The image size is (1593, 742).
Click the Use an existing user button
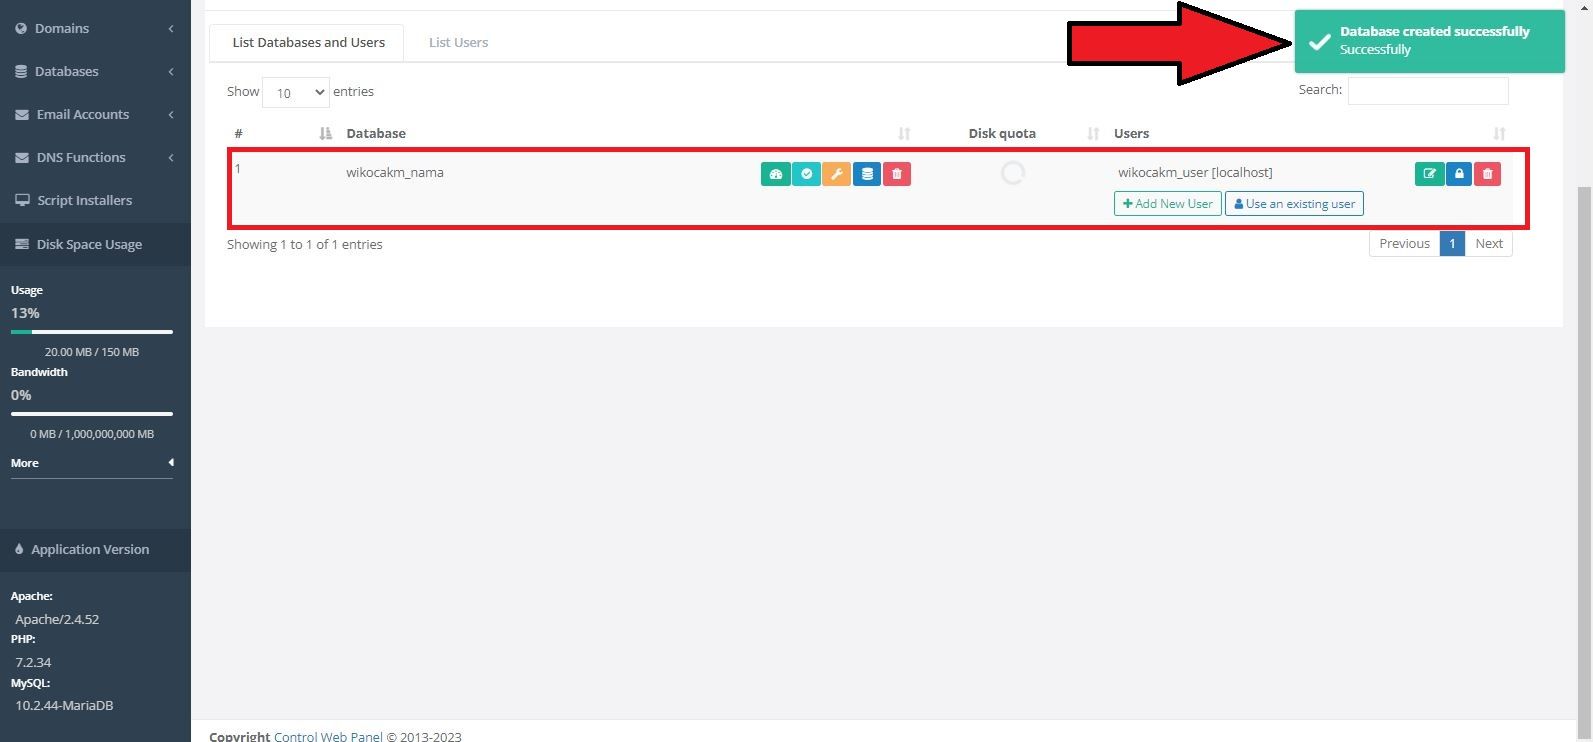[1294, 204]
